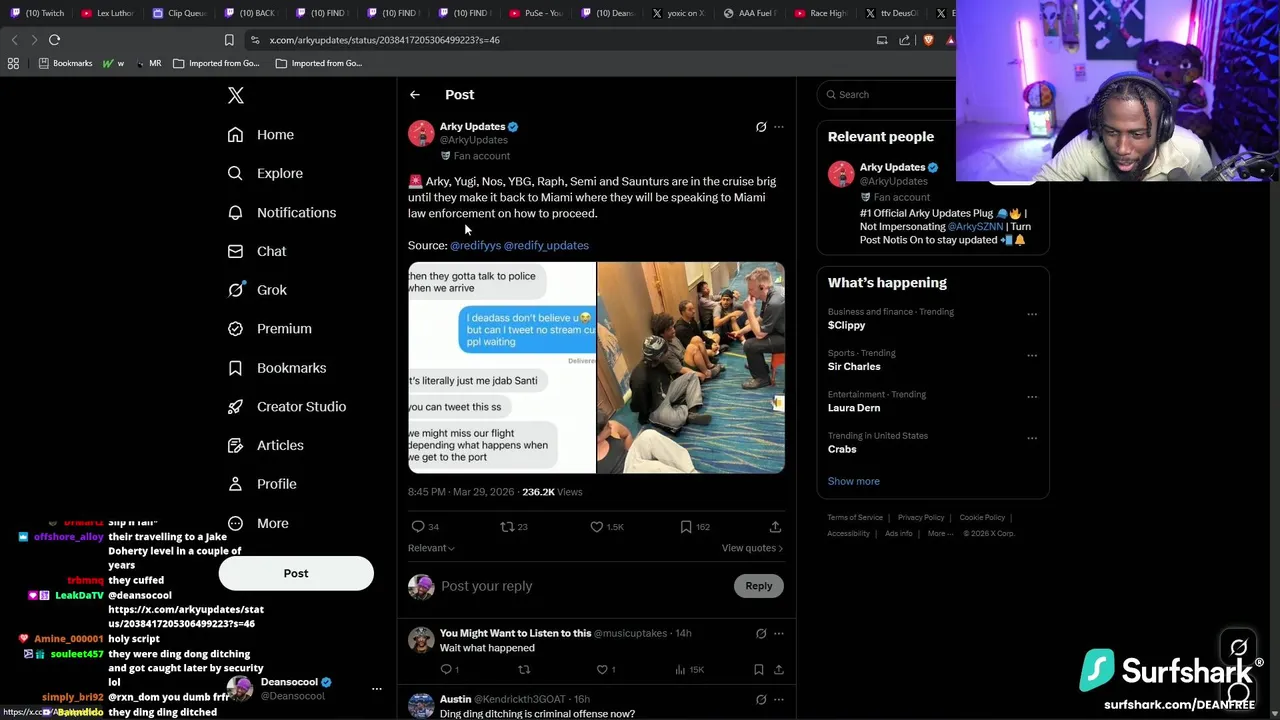This screenshot has width=1280, height=720.
Task: Reply to 'Wait what happened' comment
Action: pyautogui.click(x=447, y=670)
